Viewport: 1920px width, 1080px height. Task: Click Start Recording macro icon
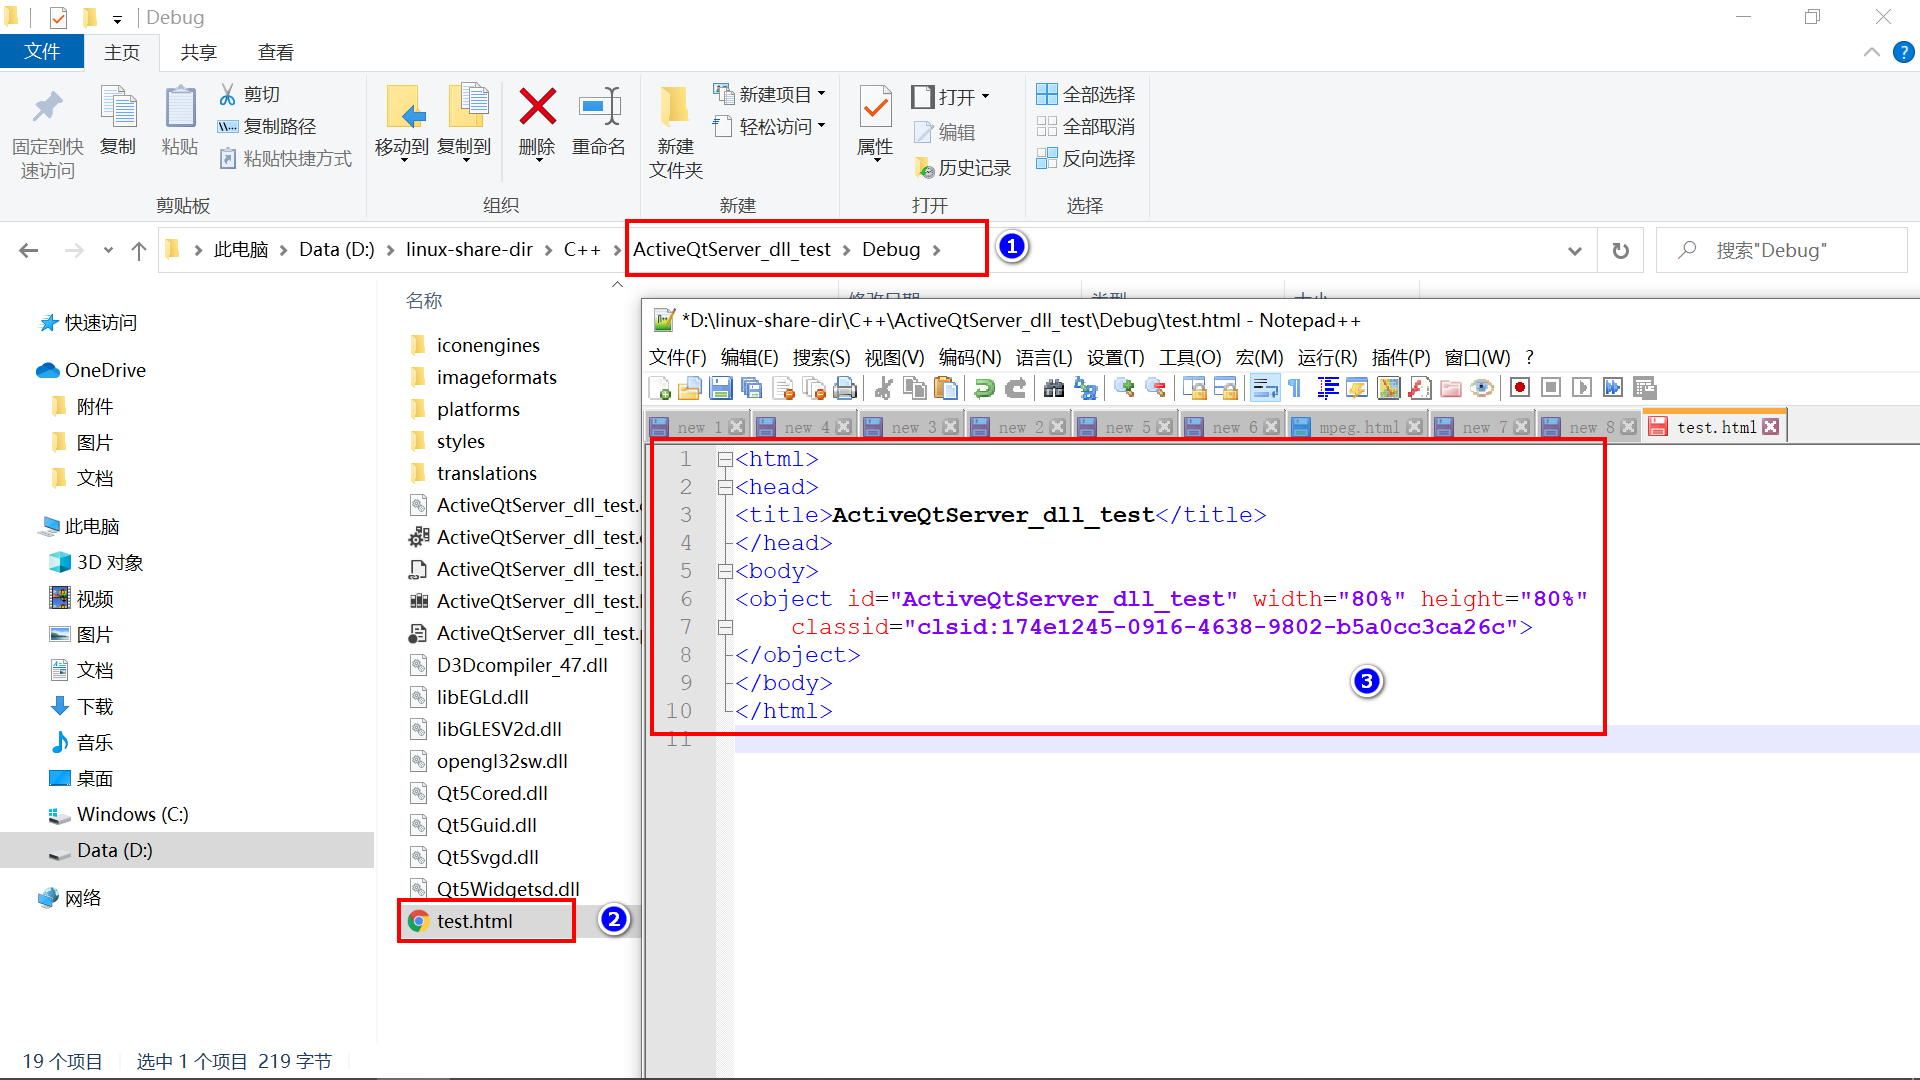point(1520,388)
